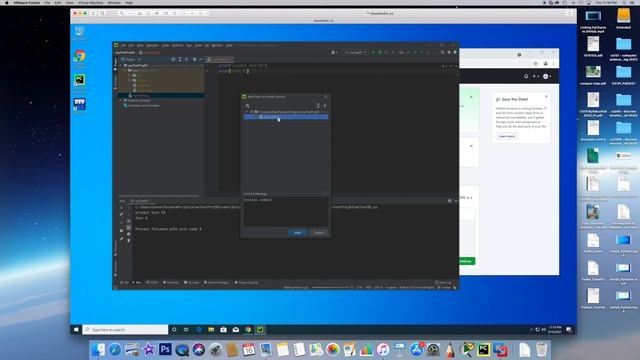
Task: Open TODO tool window tab
Action: pos(153,282)
